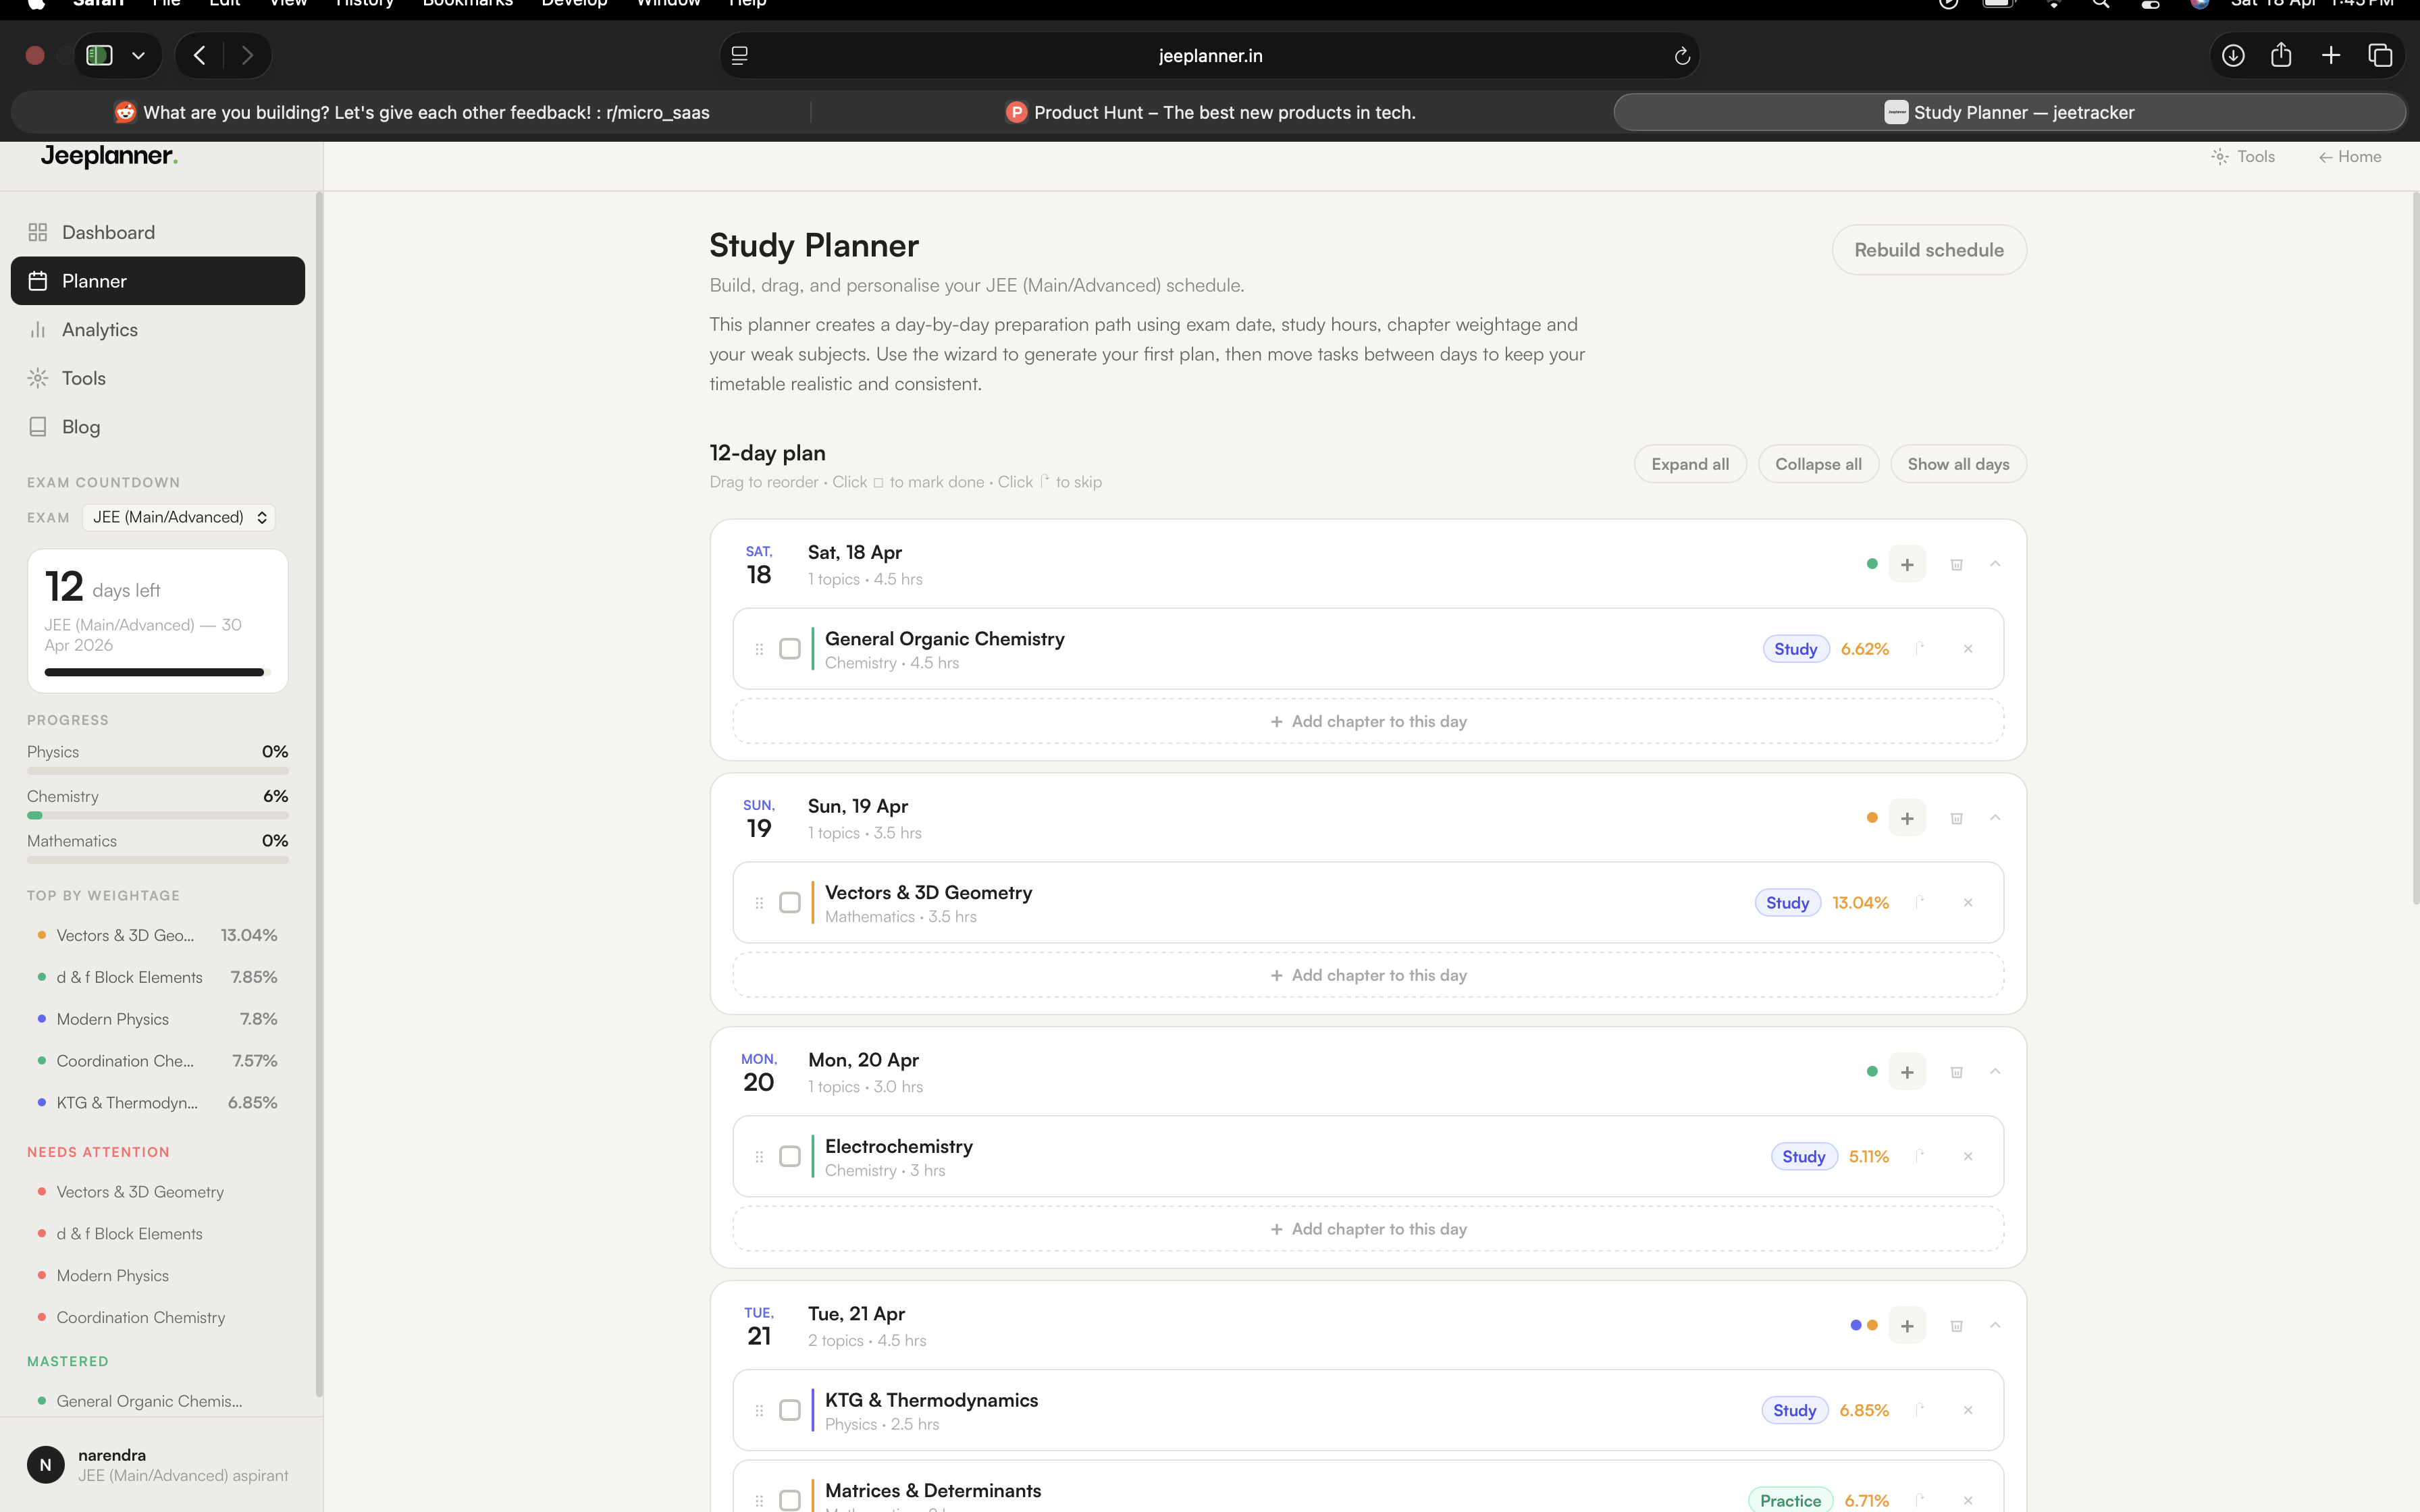Add chapter to Mon, 20 Apr
This screenshot has height=1512, width=2420.
tap(1368, 1229)
